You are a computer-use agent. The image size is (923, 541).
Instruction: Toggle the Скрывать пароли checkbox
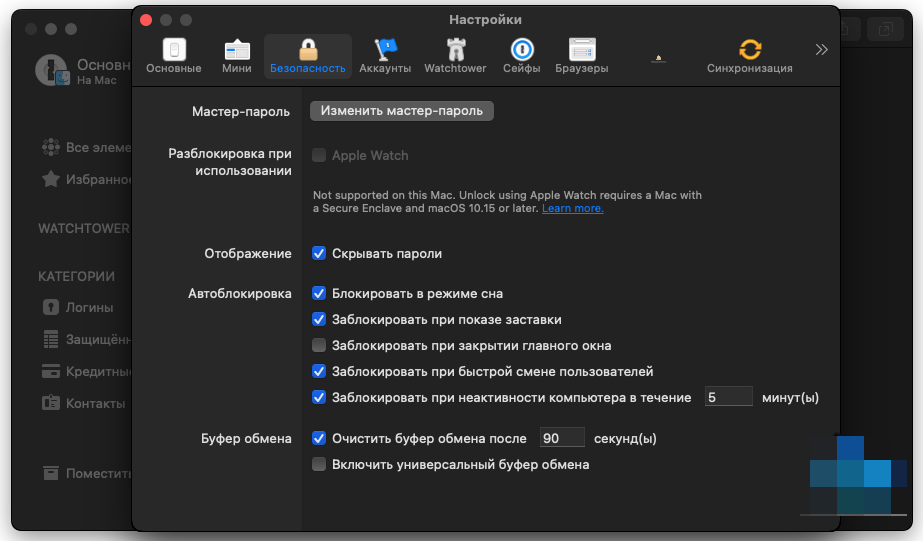[x=319, y=254]
